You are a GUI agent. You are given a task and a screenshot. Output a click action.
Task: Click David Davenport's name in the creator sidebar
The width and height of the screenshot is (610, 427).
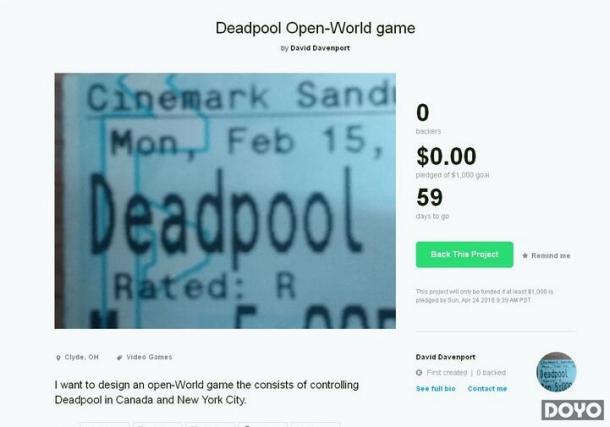click(445, 357)
